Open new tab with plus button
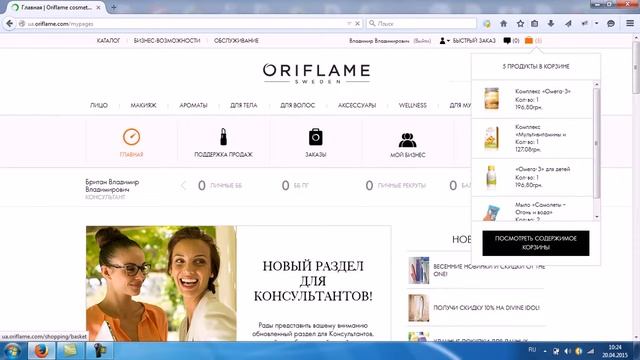 (x=113, y=7)
